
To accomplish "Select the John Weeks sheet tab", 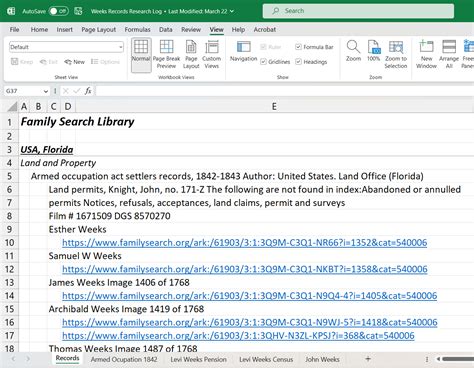I will coord(322,359).
